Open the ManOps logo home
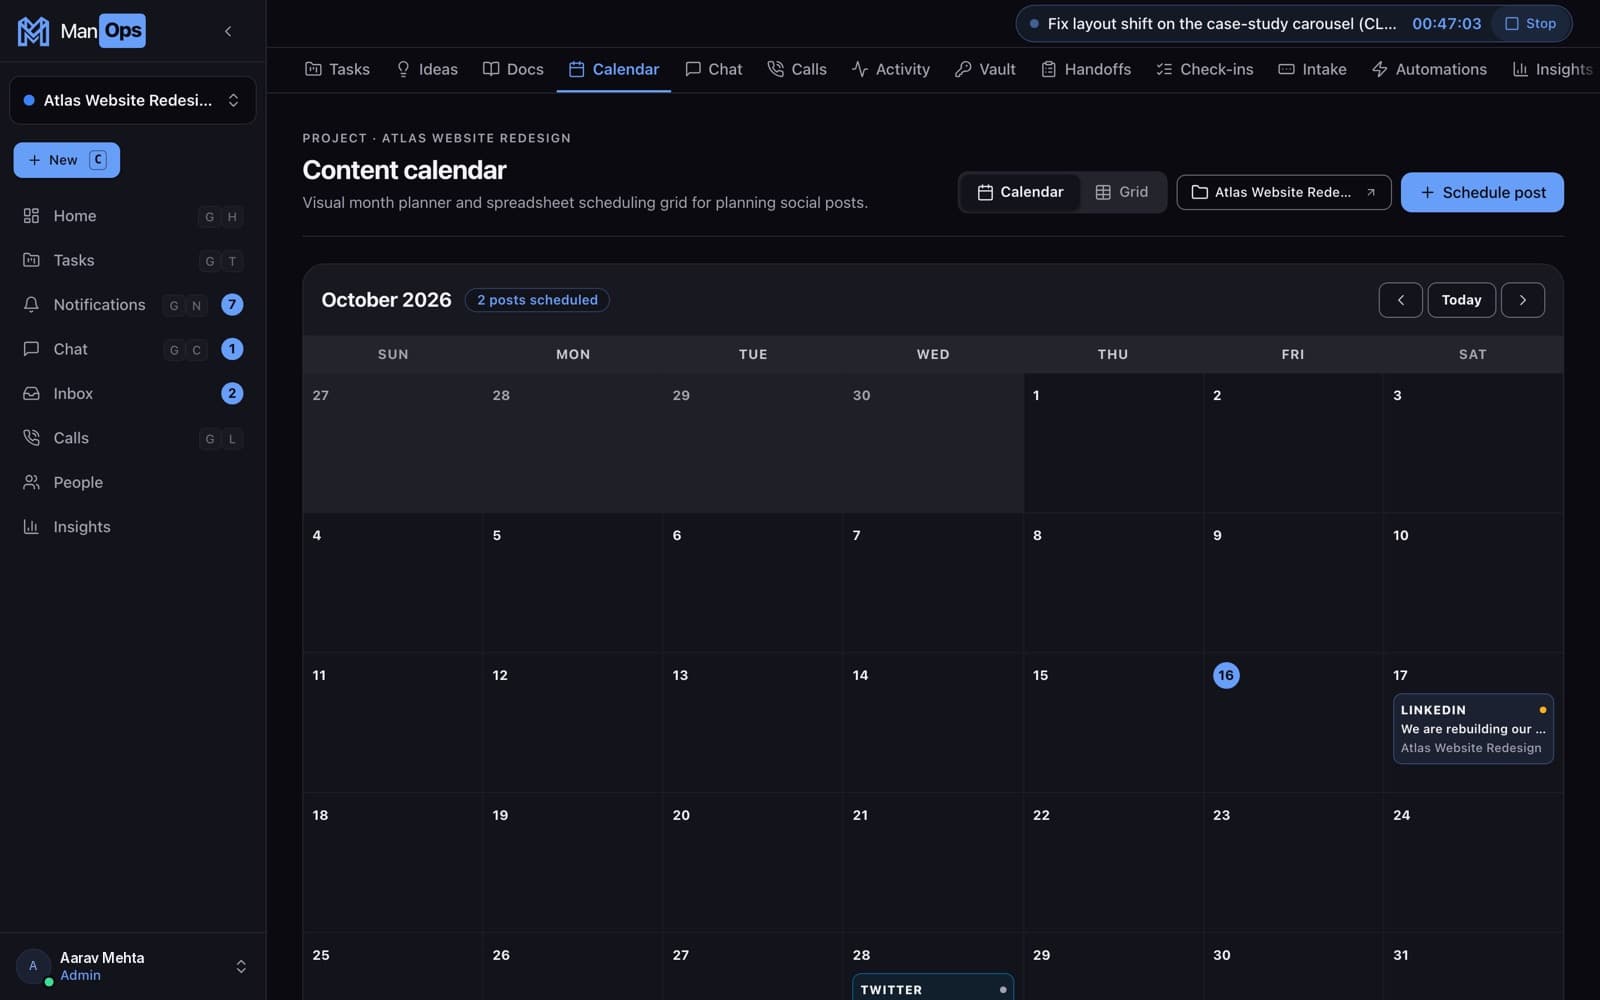 [81, 31]
